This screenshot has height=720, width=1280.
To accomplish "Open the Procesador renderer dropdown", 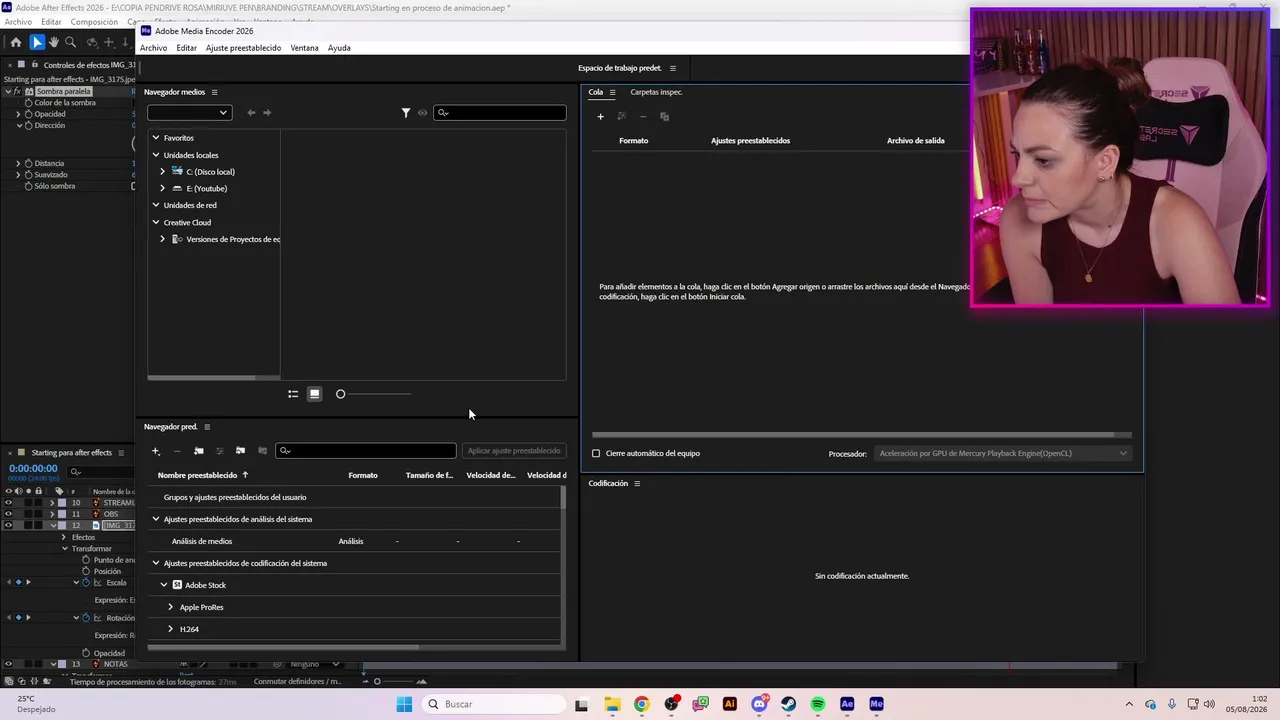I will 1003,454.
